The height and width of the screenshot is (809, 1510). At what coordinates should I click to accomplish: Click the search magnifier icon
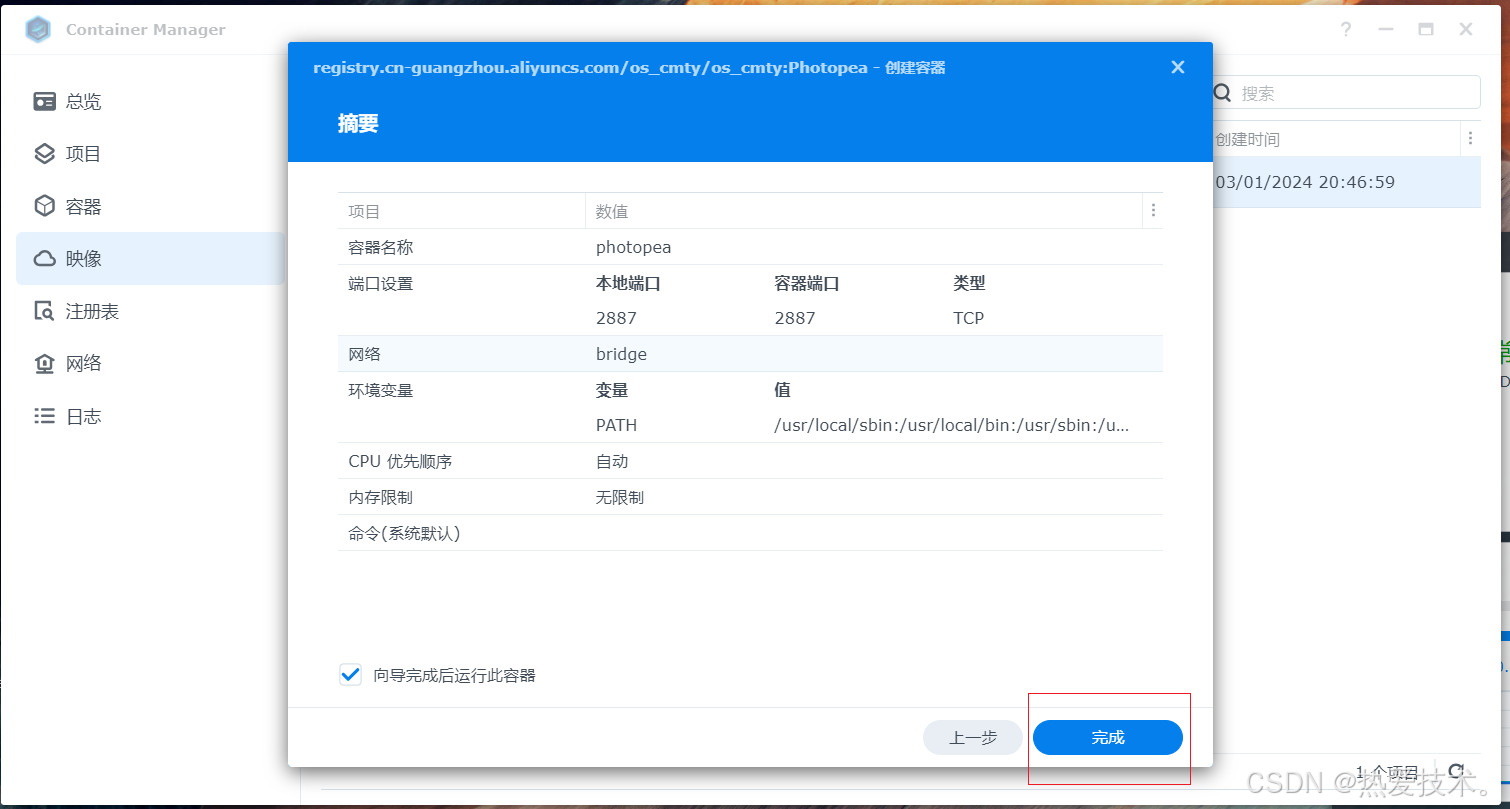1222,92
